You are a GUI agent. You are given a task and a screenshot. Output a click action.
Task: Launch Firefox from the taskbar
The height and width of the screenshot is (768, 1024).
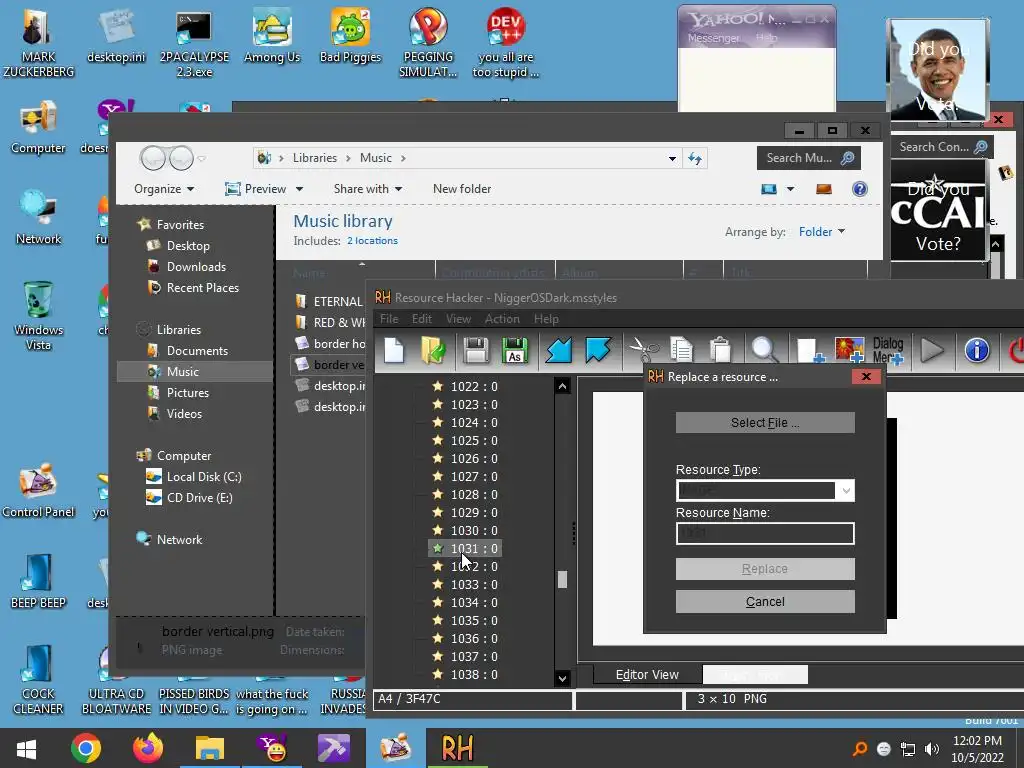click(148, 748)
